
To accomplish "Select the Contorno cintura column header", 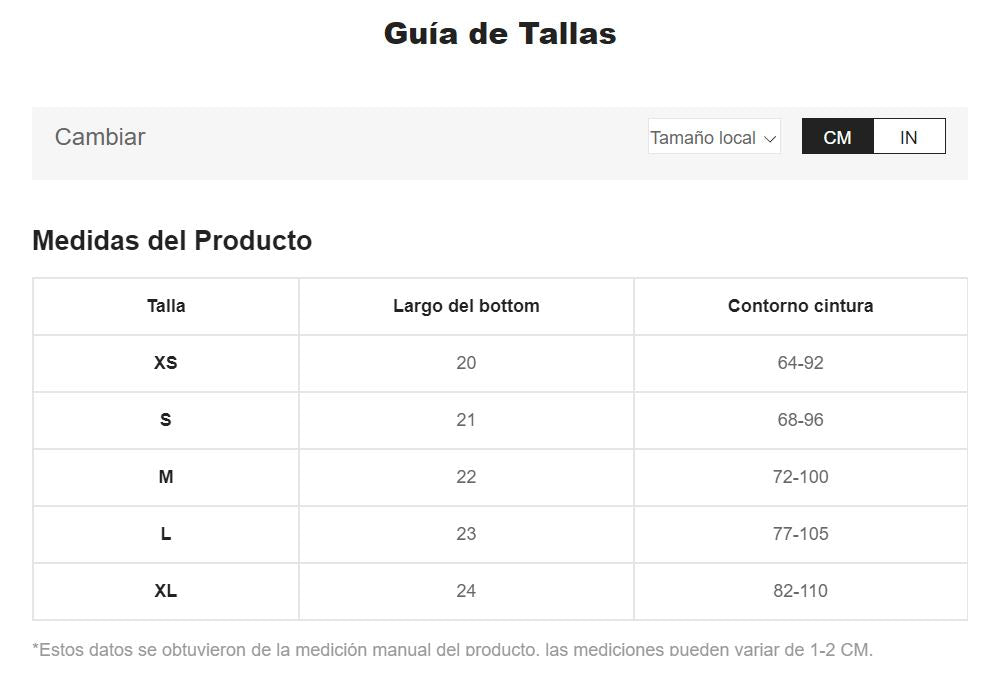I will pos(800,306).
